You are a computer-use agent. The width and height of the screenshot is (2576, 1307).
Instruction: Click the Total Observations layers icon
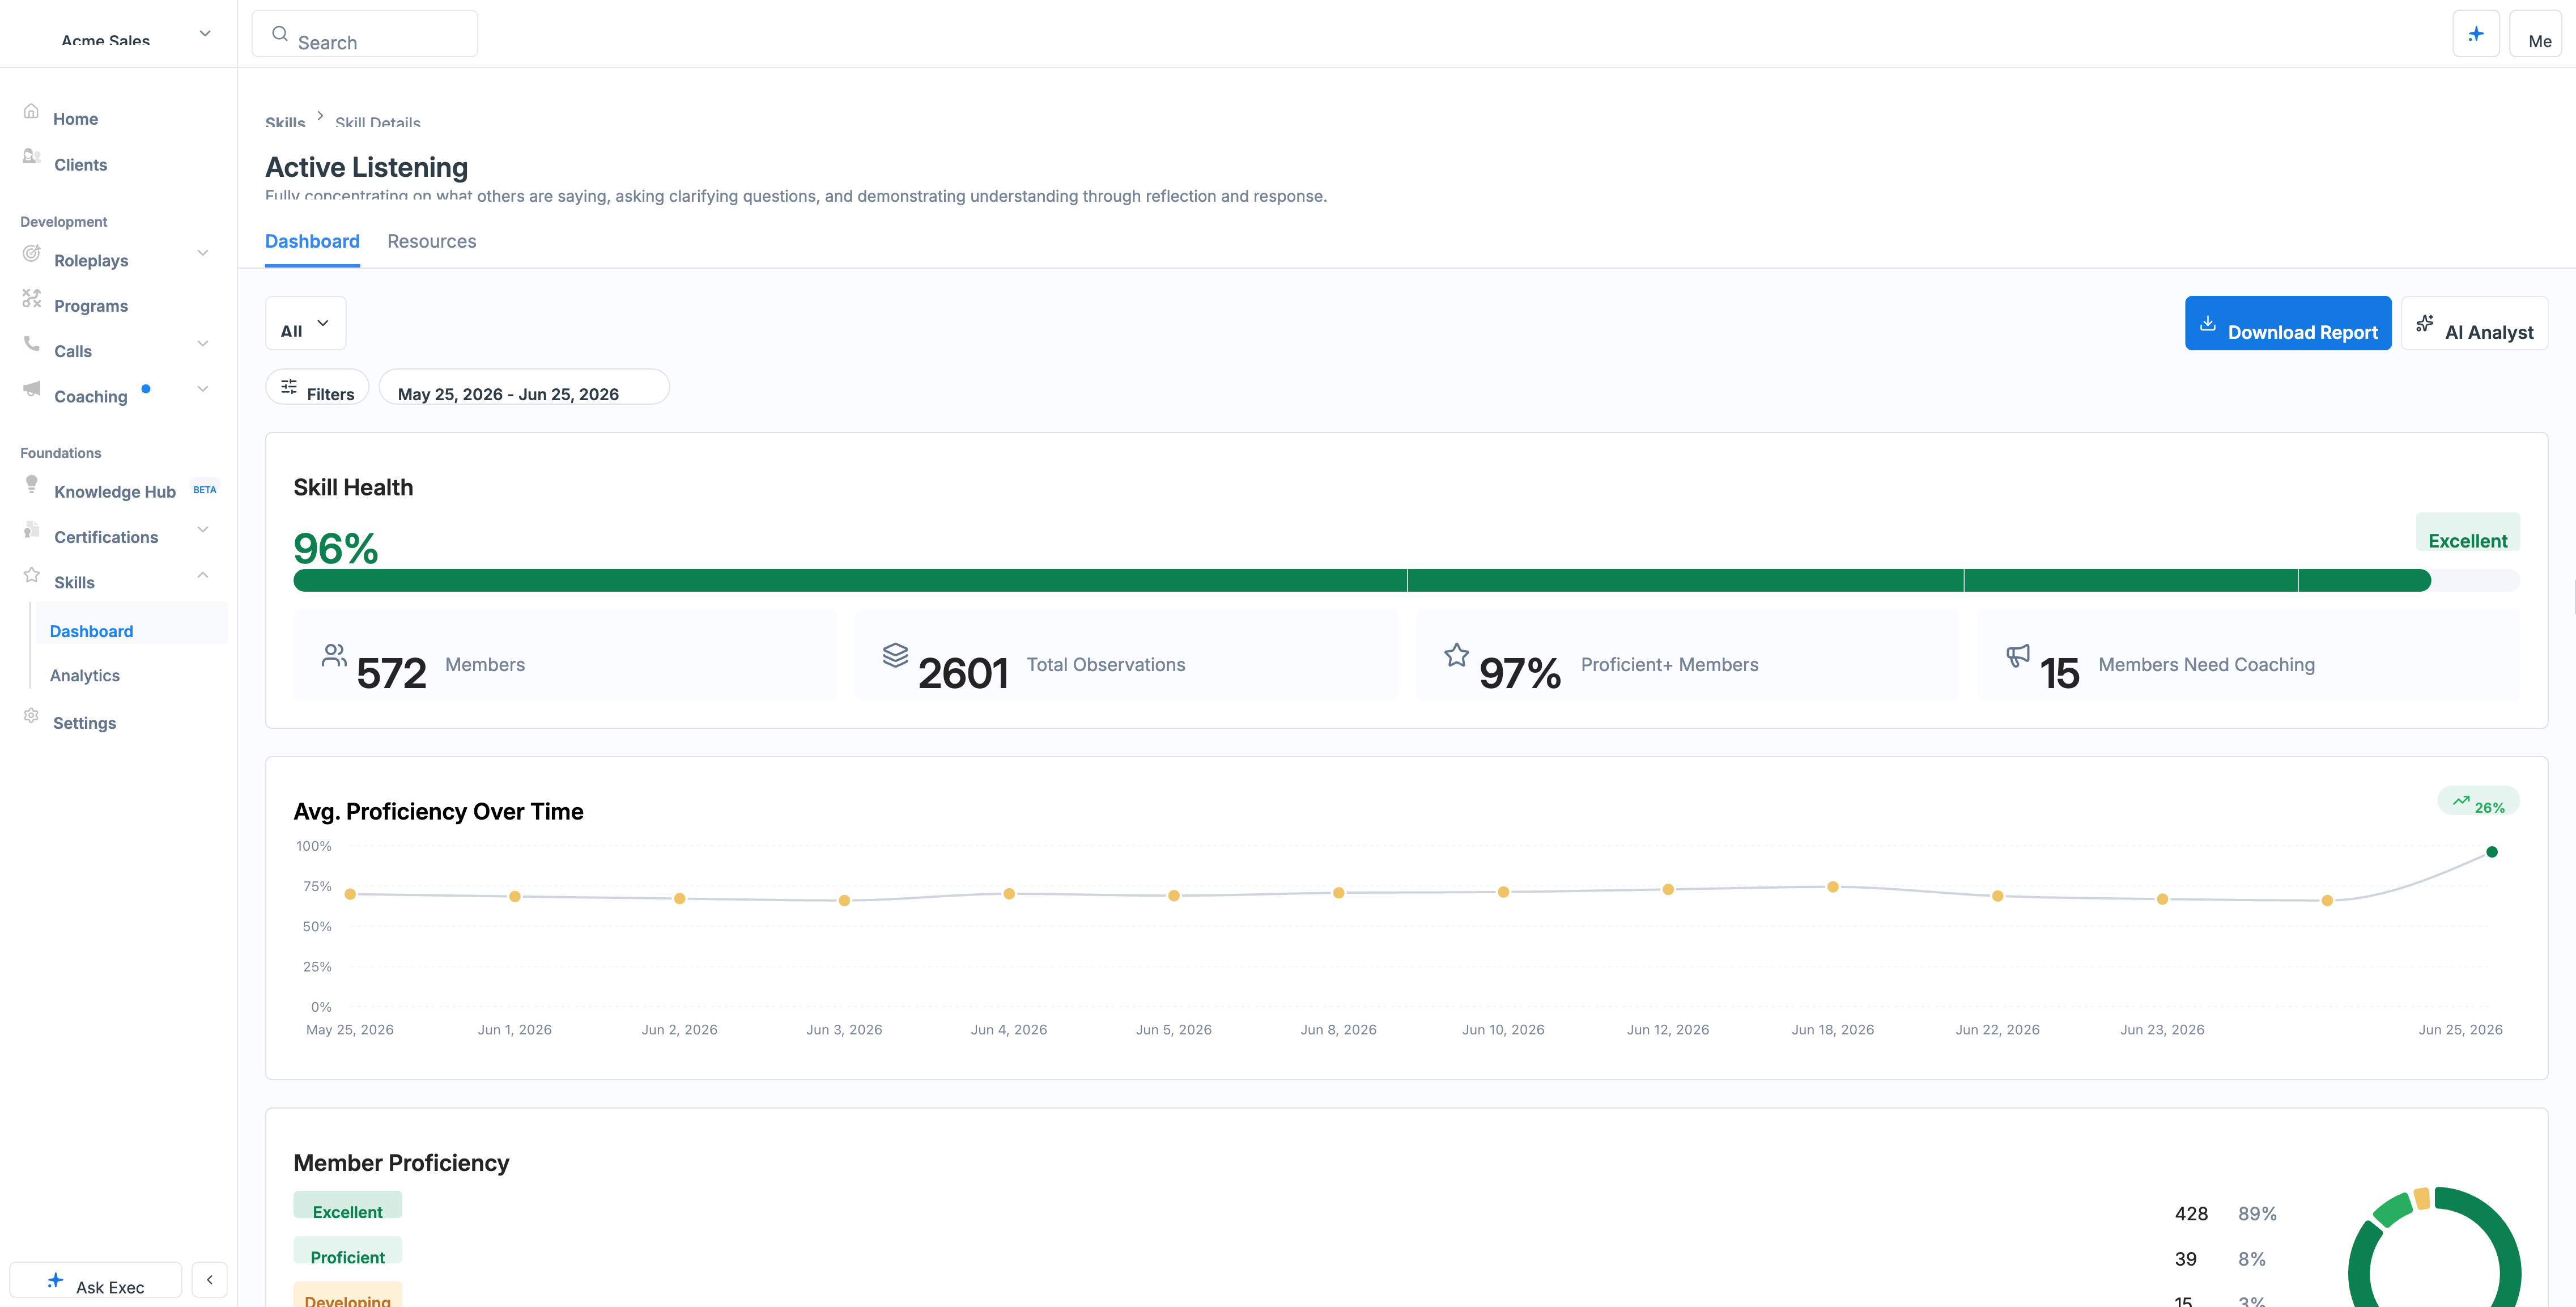point(895,655)
